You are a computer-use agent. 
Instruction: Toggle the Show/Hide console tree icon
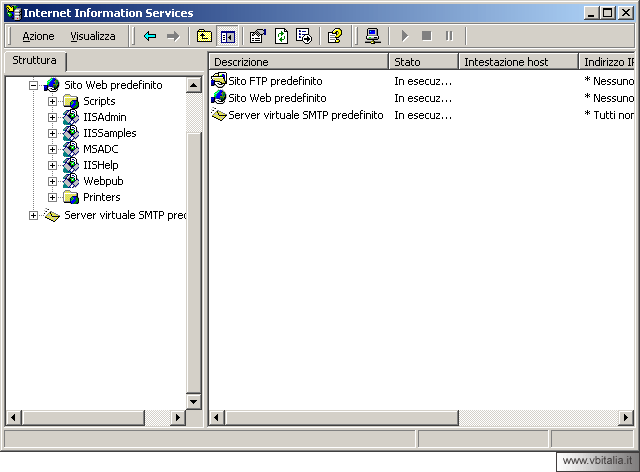point(227,37)
